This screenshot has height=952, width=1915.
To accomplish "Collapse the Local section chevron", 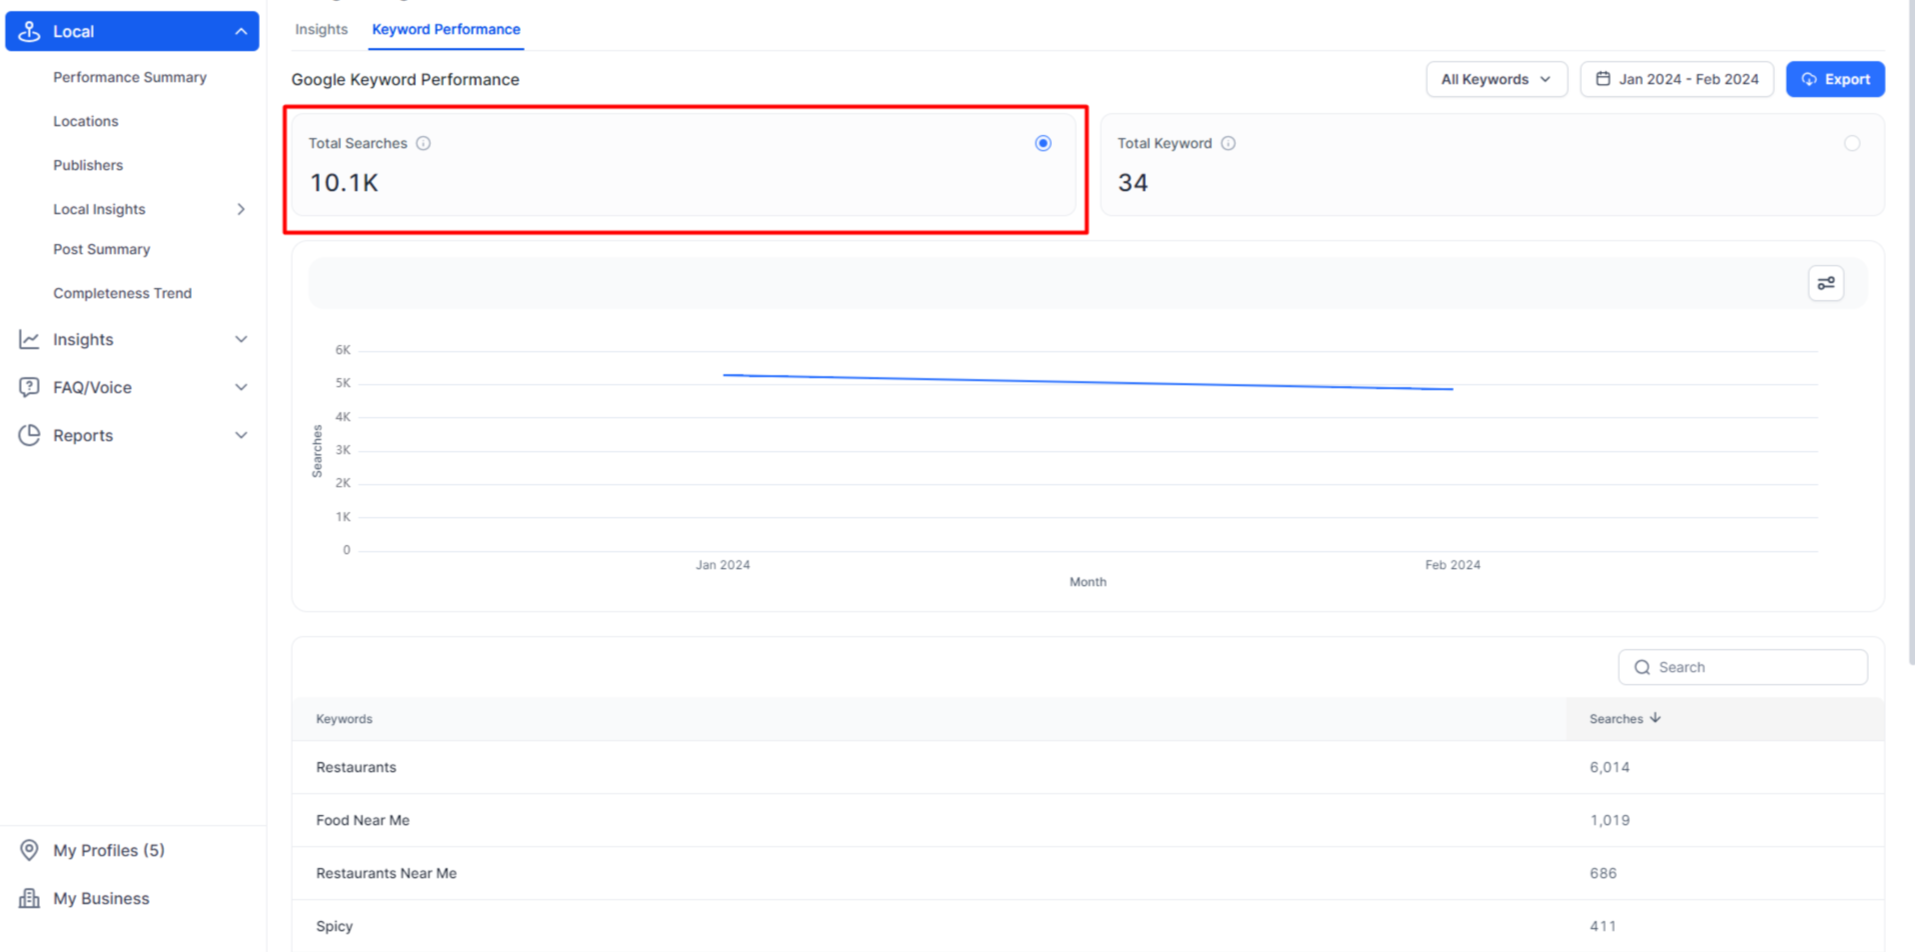I will click(x=241, y=31).
